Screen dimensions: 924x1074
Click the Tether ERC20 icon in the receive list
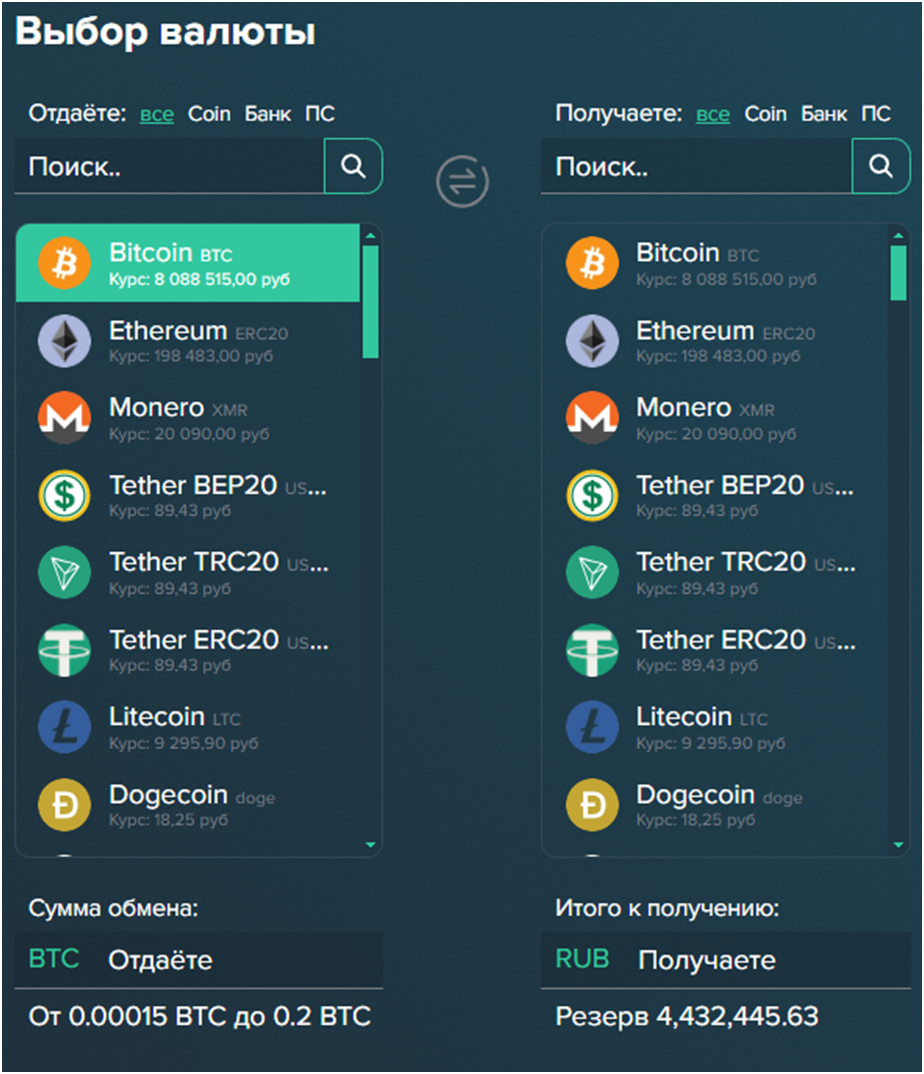point(592,650)
